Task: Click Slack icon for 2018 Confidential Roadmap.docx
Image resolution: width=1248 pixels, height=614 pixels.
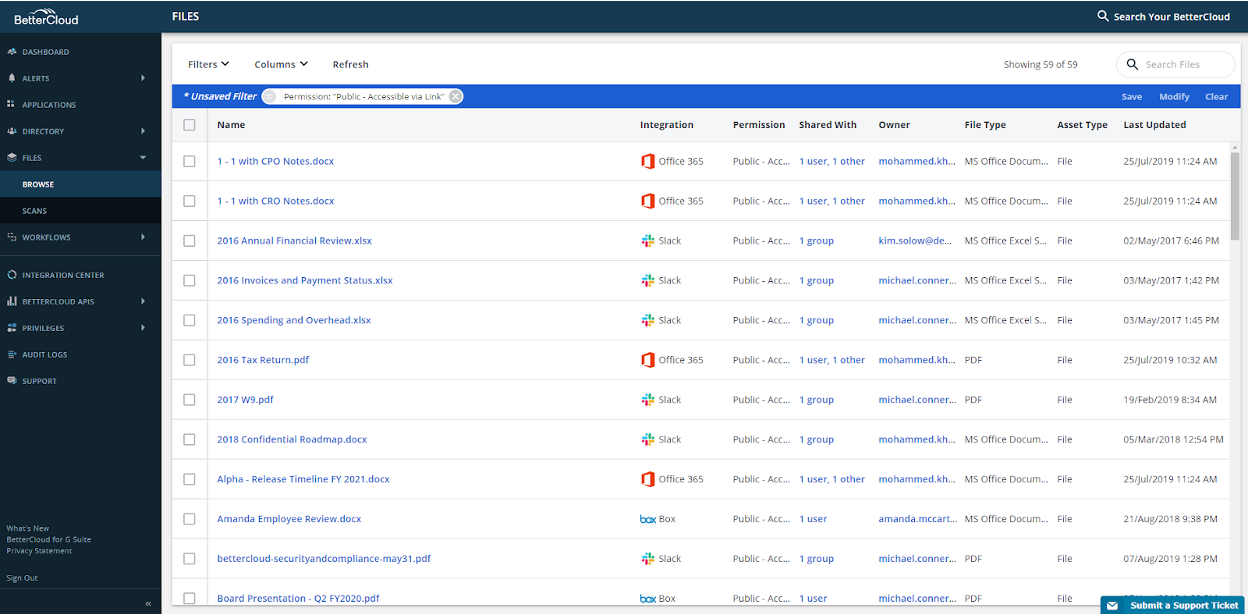Action: (647, 439)
